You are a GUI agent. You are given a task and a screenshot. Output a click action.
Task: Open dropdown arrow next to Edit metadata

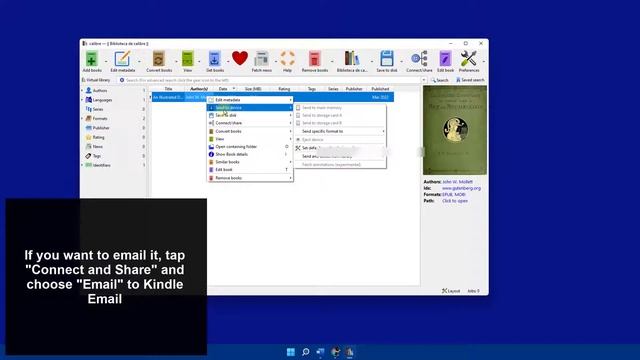pos(139,61)
